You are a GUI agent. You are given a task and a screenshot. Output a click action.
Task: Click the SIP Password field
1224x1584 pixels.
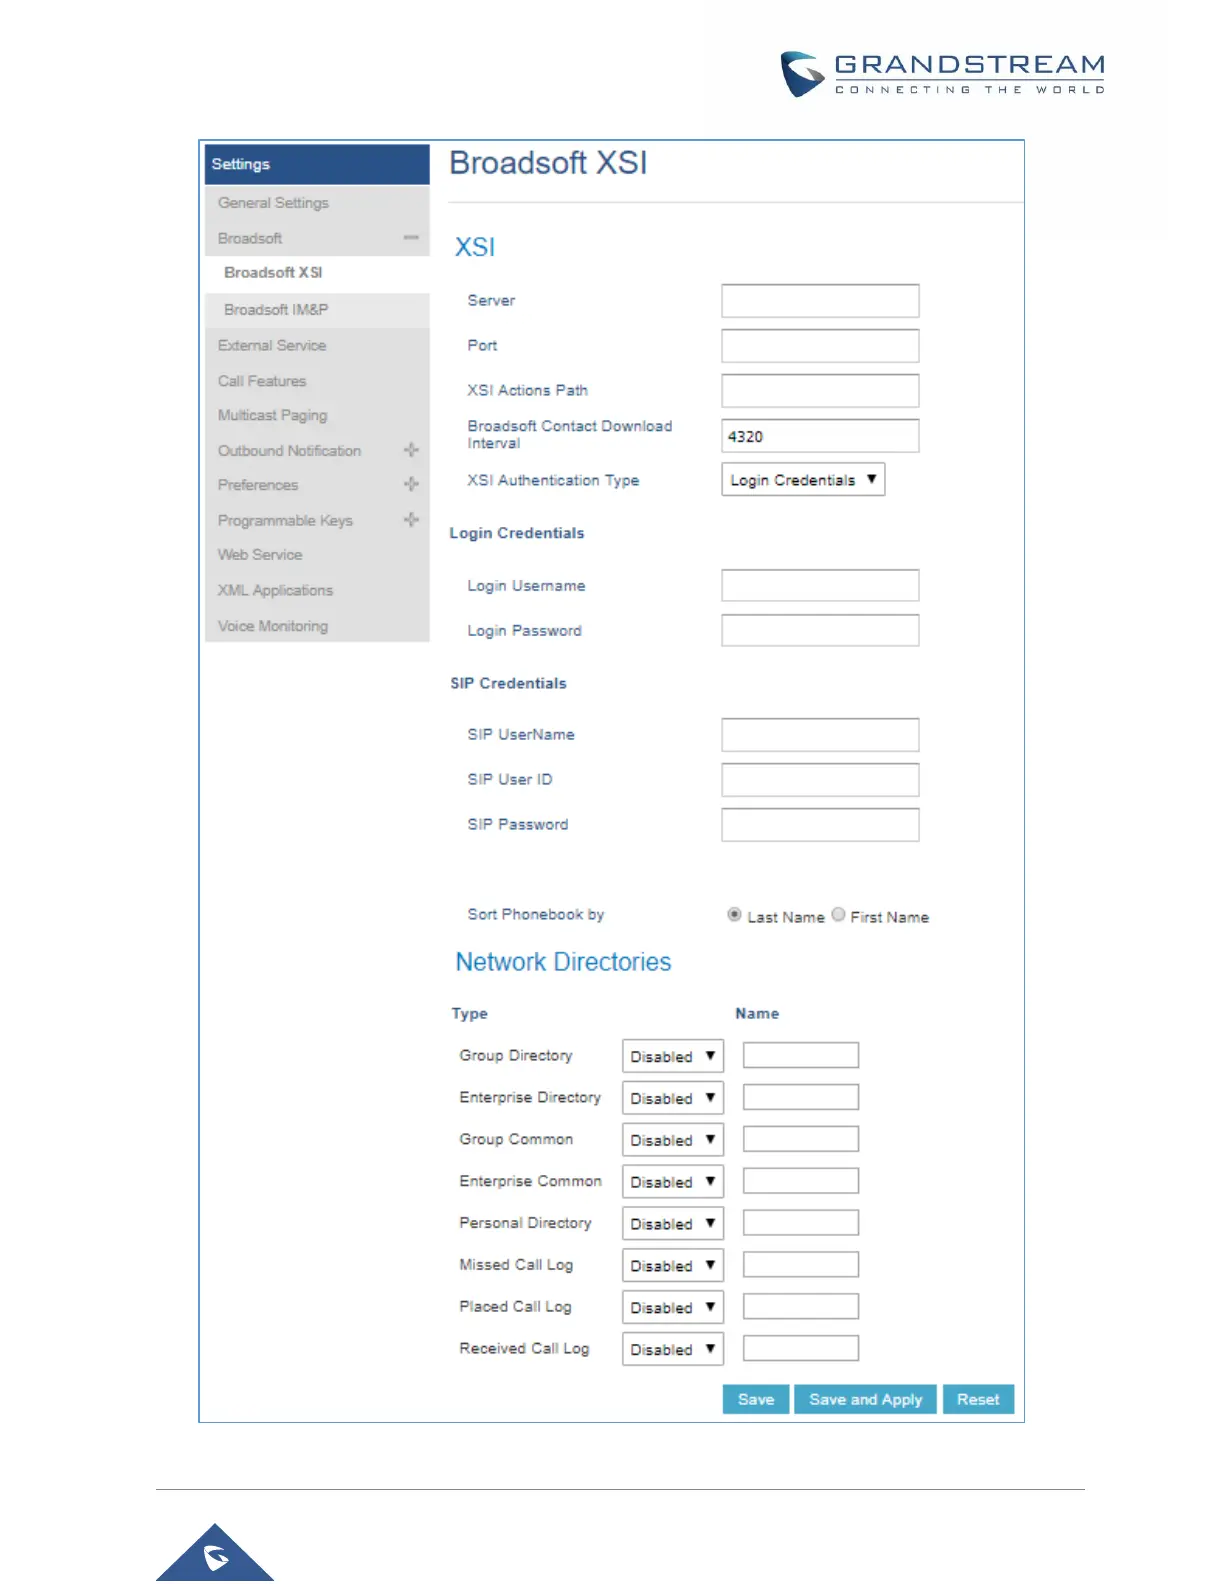coord(820,825)
